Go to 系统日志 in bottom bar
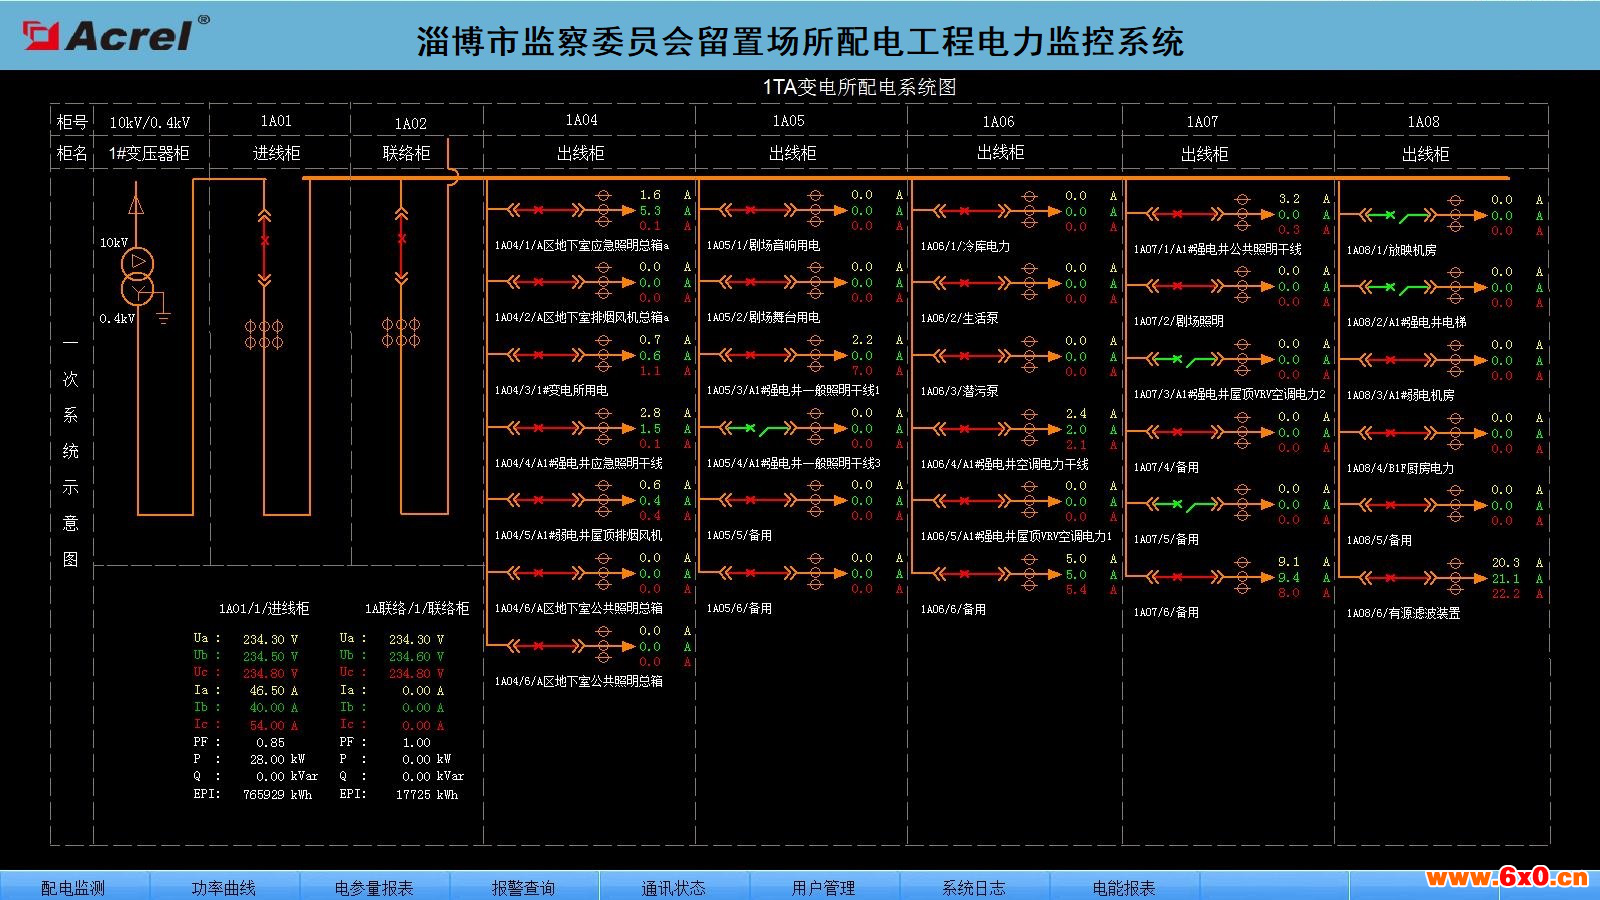Image resolution: width=1600 pixels, height=900 pixels. (x=974, y=887)
